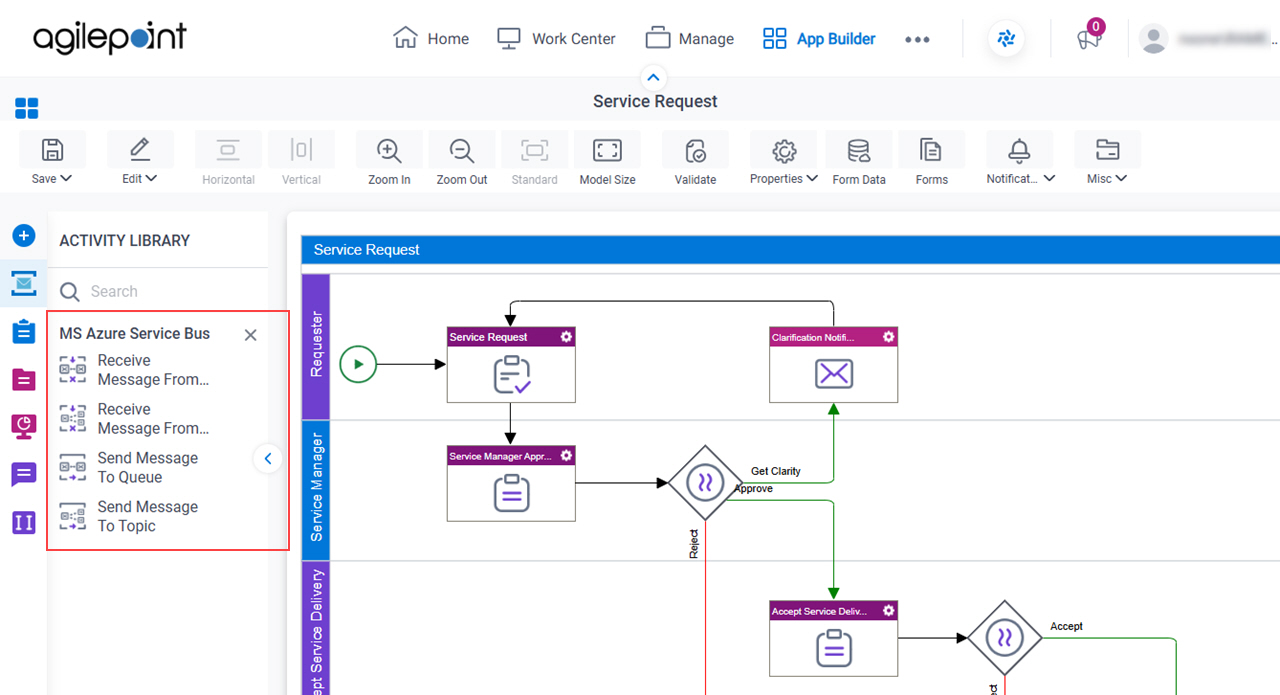Select the blue clipboard sidebar icon
This screenshot has width=1280, height=695.
24,331
